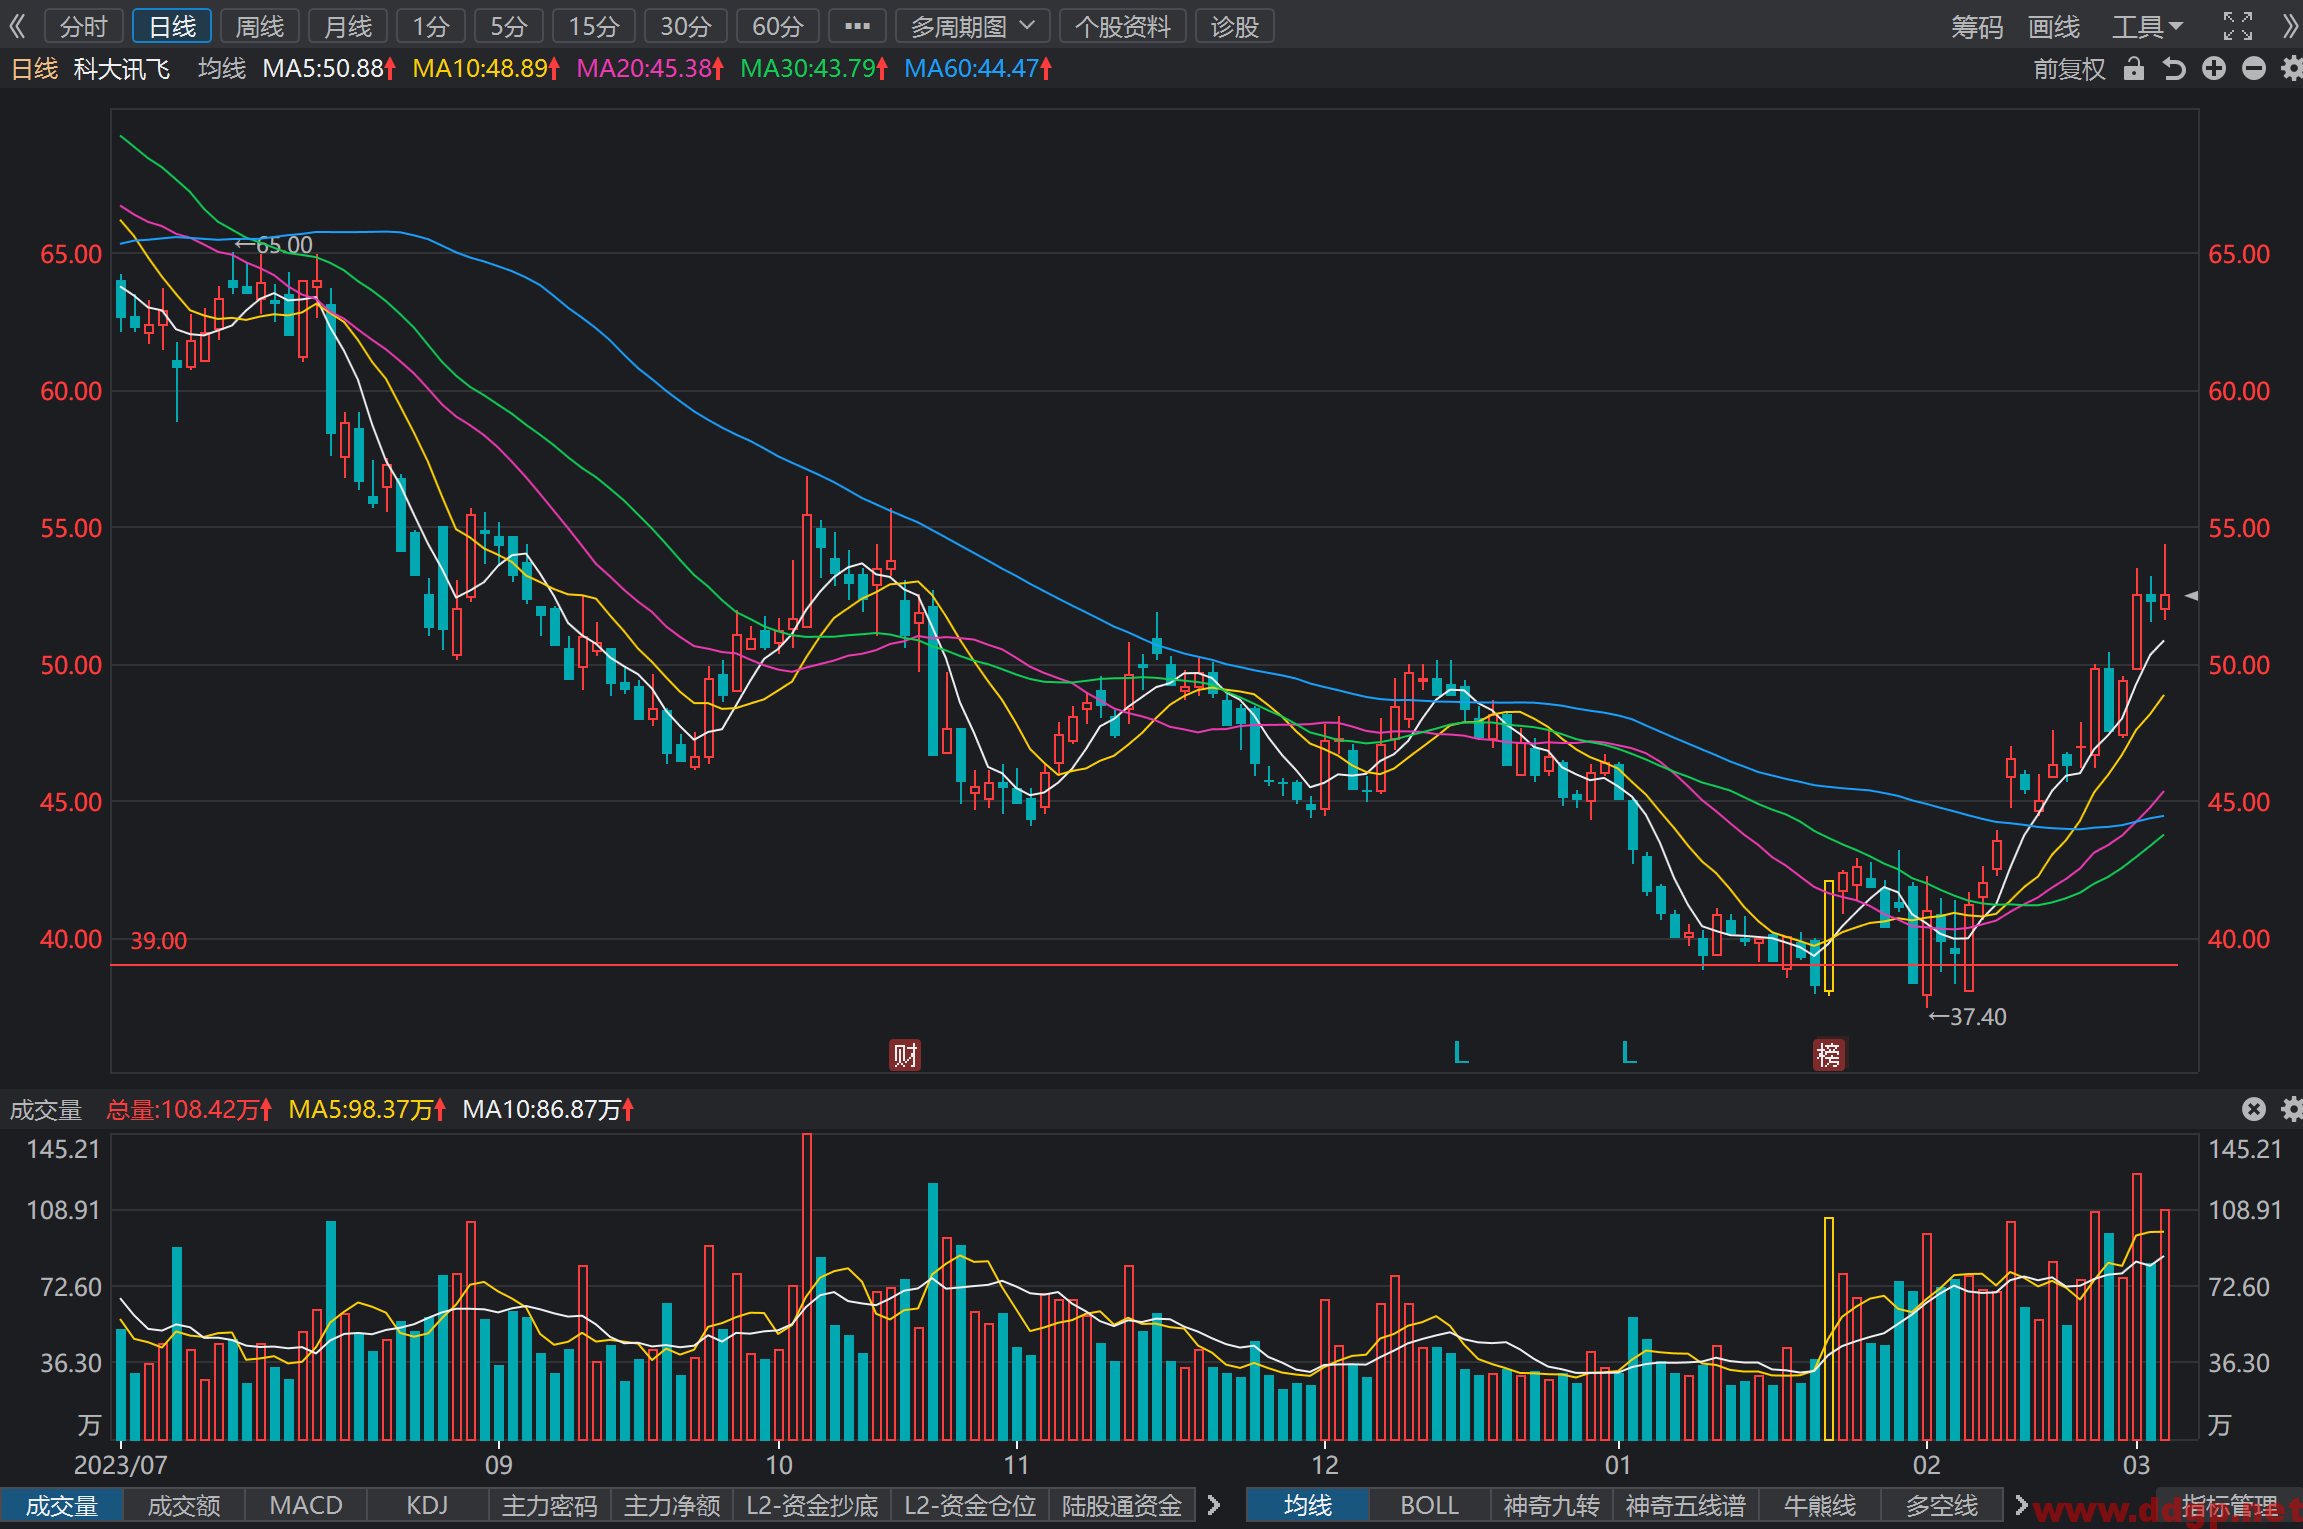Switch to 成交额 turnover indicator
This screenshot has width=2303, height=1529.
tap(184, 1505)
